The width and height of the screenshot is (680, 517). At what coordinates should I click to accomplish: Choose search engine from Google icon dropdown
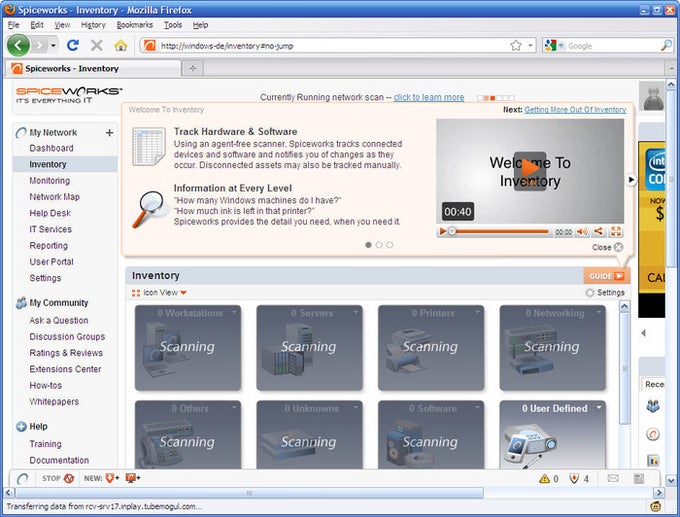tap(554, 45)
